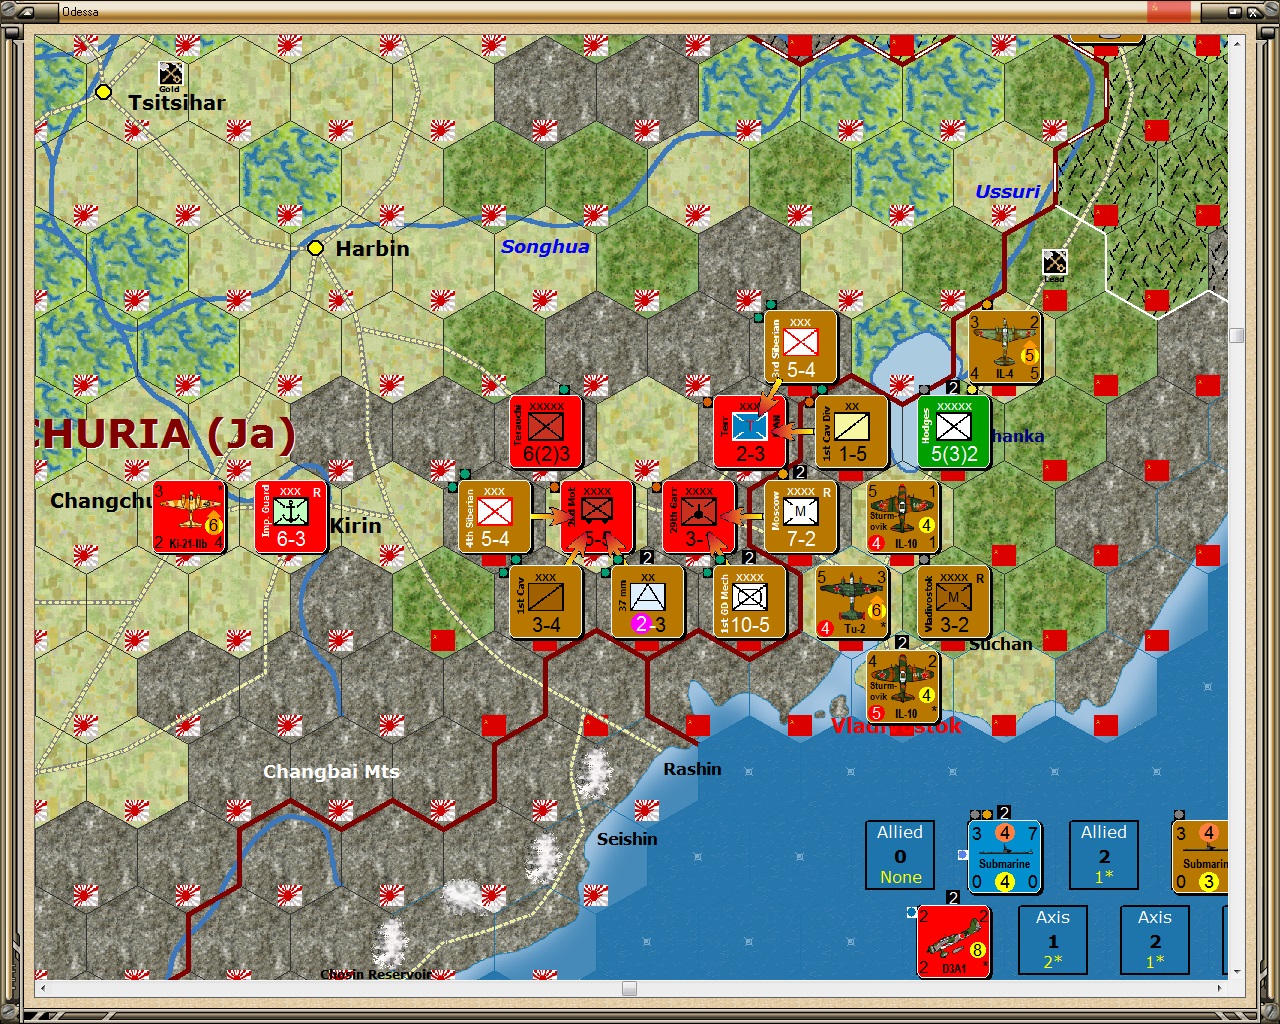Click the horizontal scrollbar left arrow
This screenshot has height=1024, width=1280.
pos(42,988)
